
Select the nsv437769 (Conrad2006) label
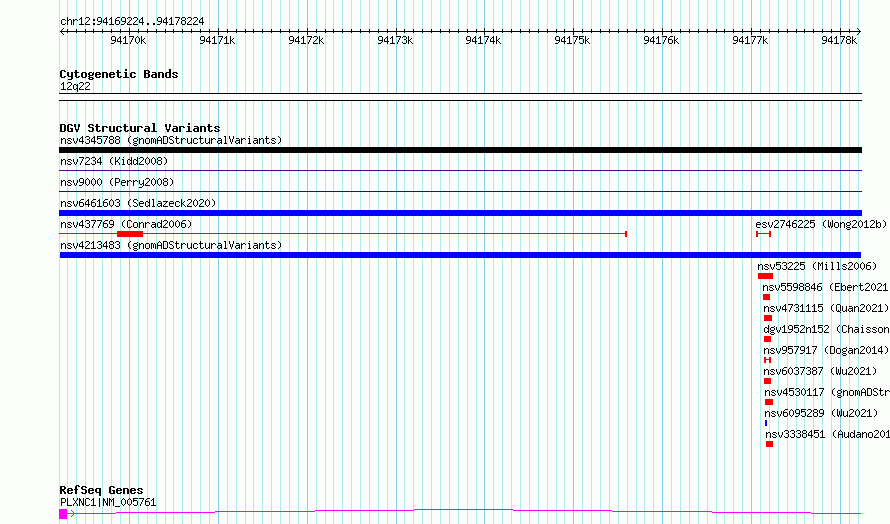pos(126,224)
